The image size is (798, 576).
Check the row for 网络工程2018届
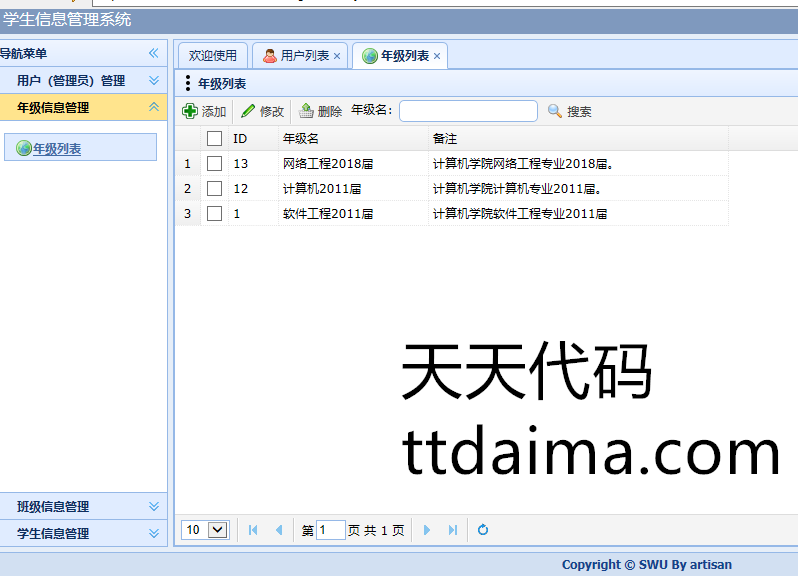[x=214, y=163]
